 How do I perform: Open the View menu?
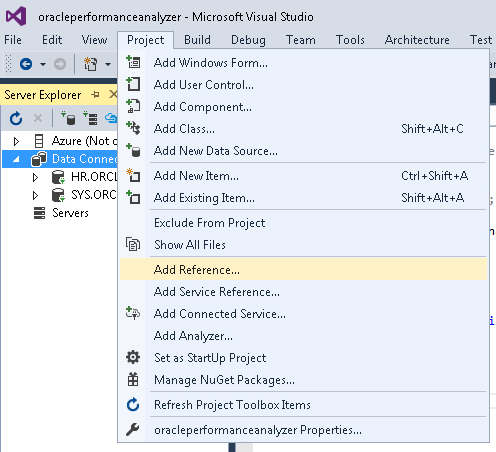point(94,40)
